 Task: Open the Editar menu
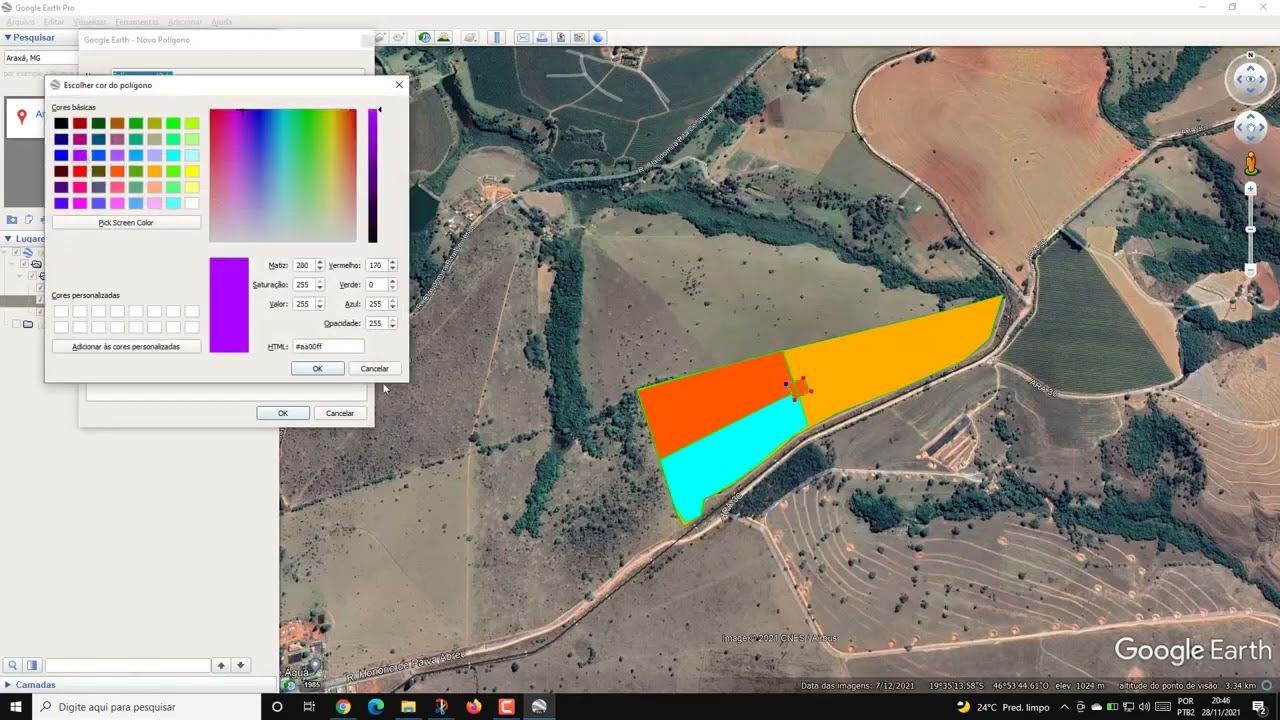tap(54, 22)
